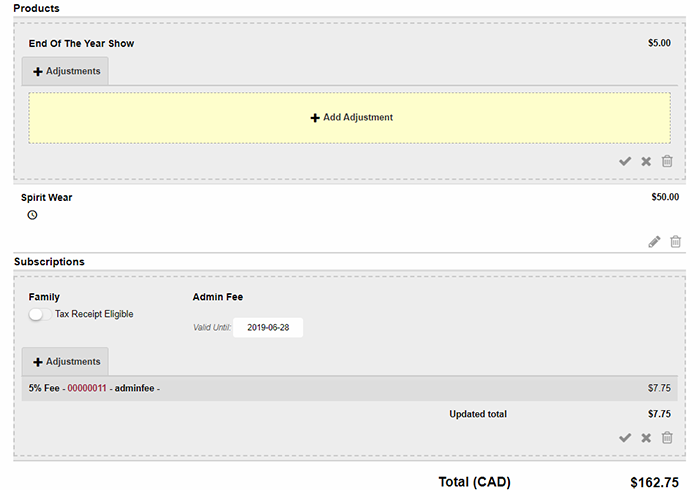Viewport: 700px width, 490px height.
Task: Confirm End Of The Year Show edits checkmark
Action: [625, 161]
